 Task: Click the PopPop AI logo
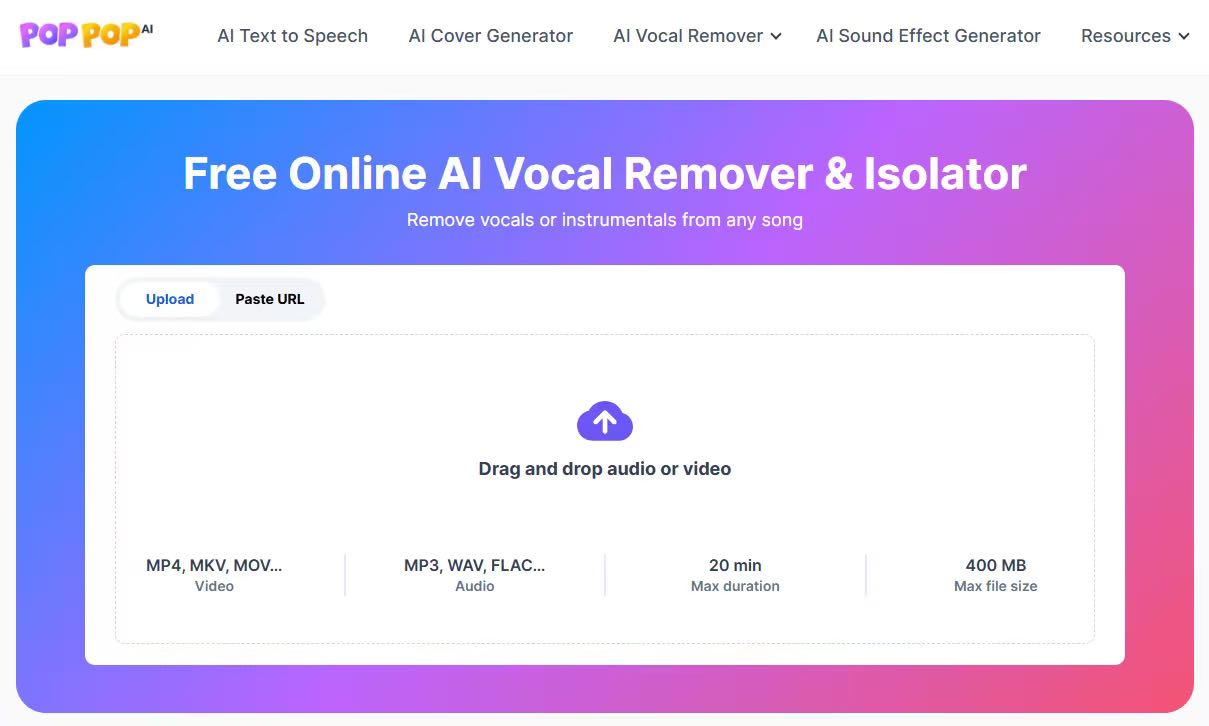click(x=86, y=35)
